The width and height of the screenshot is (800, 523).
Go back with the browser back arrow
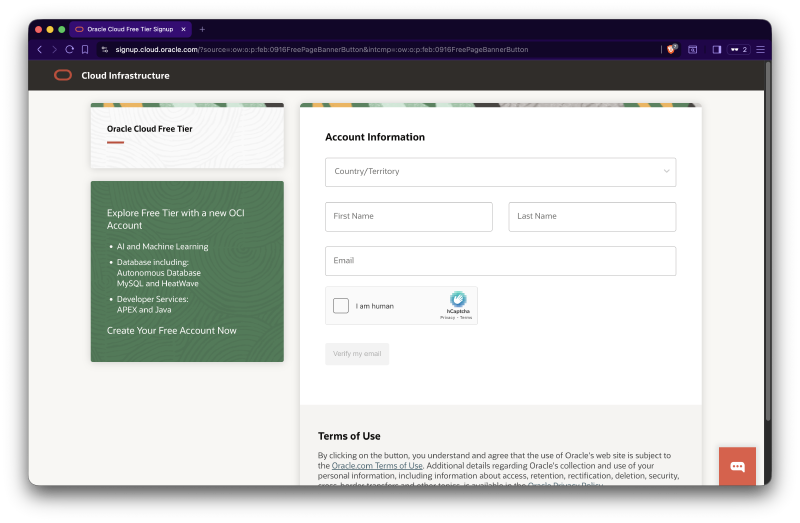40,49
